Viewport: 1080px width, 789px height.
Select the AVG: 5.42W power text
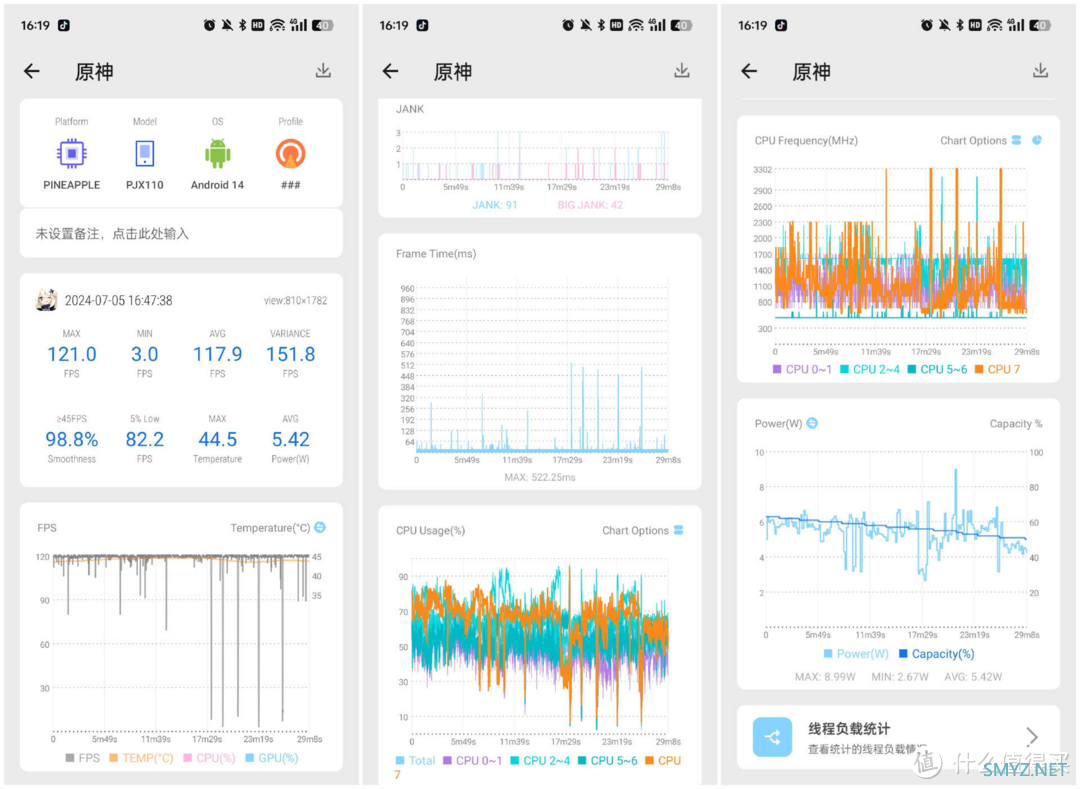pyautogui.click(x=973, y=677)
